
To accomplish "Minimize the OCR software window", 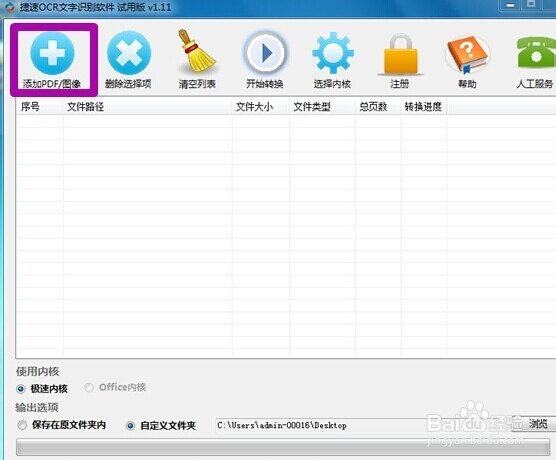I will (x=511, y=5).
